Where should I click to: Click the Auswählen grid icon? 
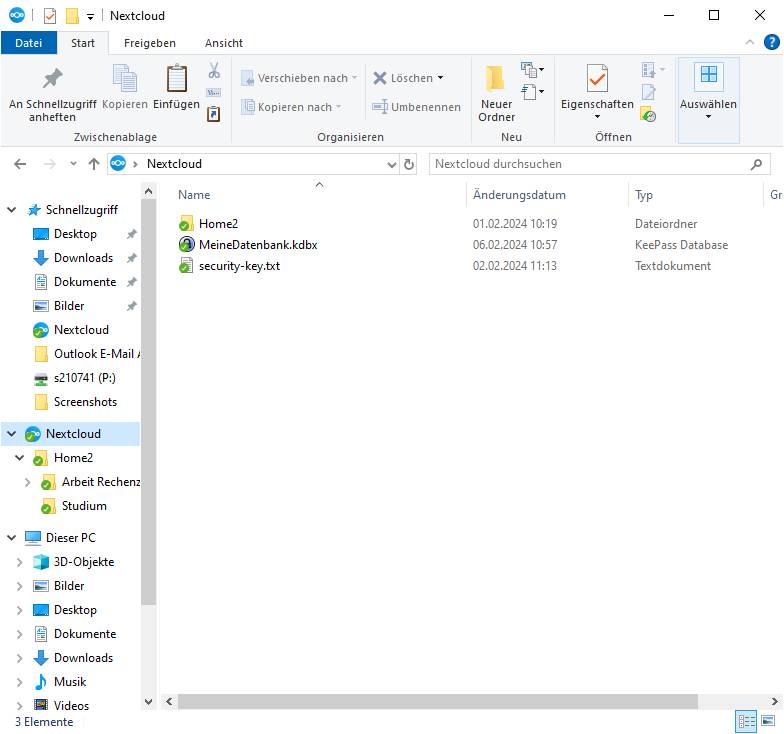point(708,74)
